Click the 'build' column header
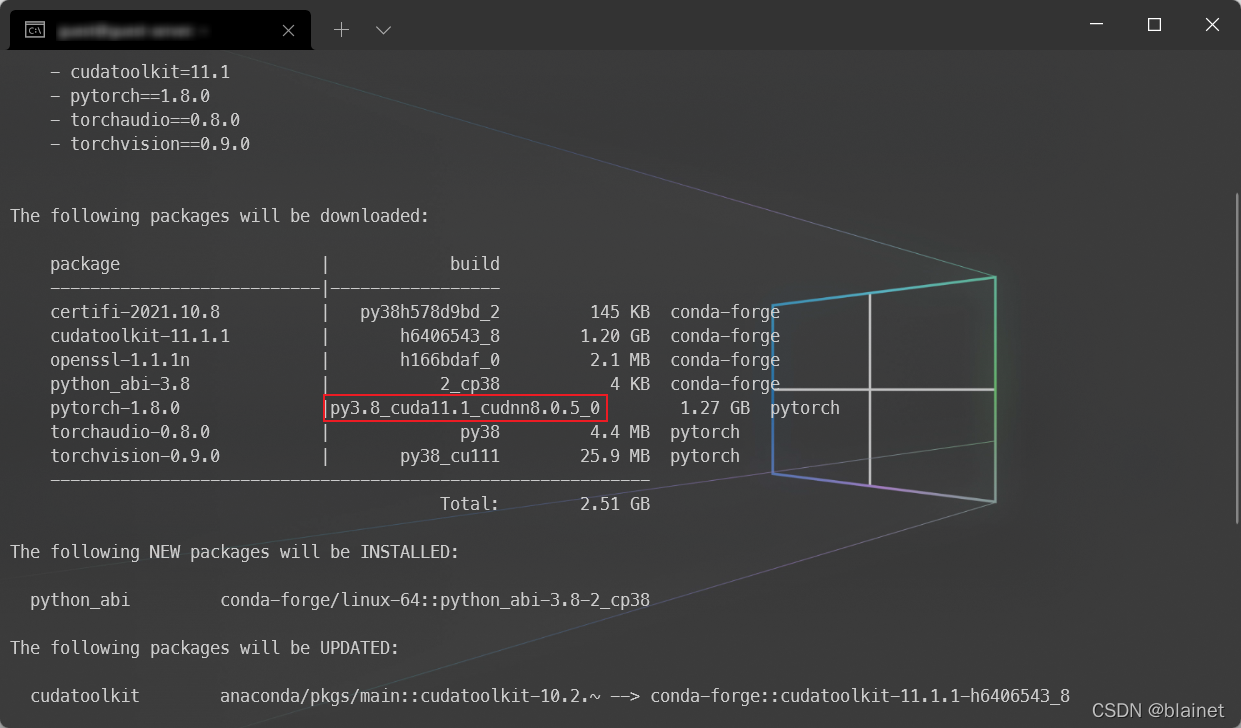The width and height of the screenshot is (1241, 728). tap(475, 264)
